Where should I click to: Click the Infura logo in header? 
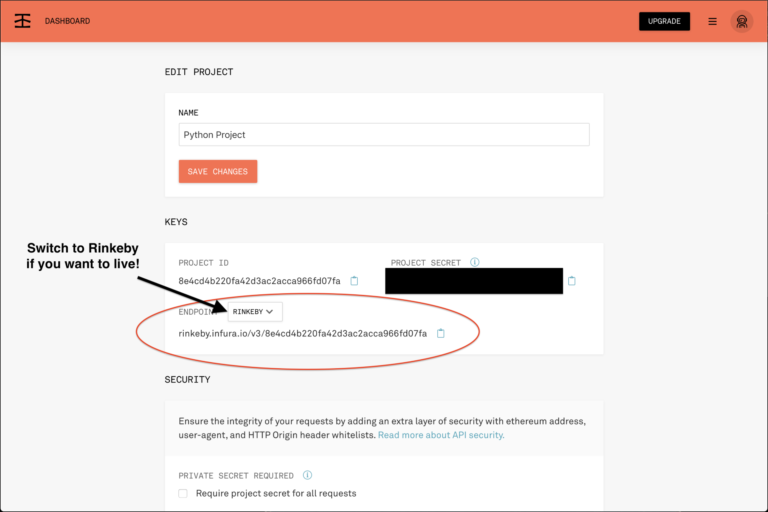point(23,21)
